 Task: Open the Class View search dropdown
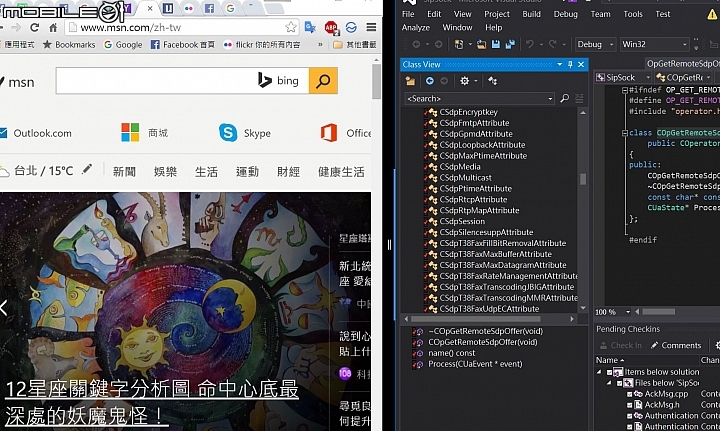coord(550,99)
